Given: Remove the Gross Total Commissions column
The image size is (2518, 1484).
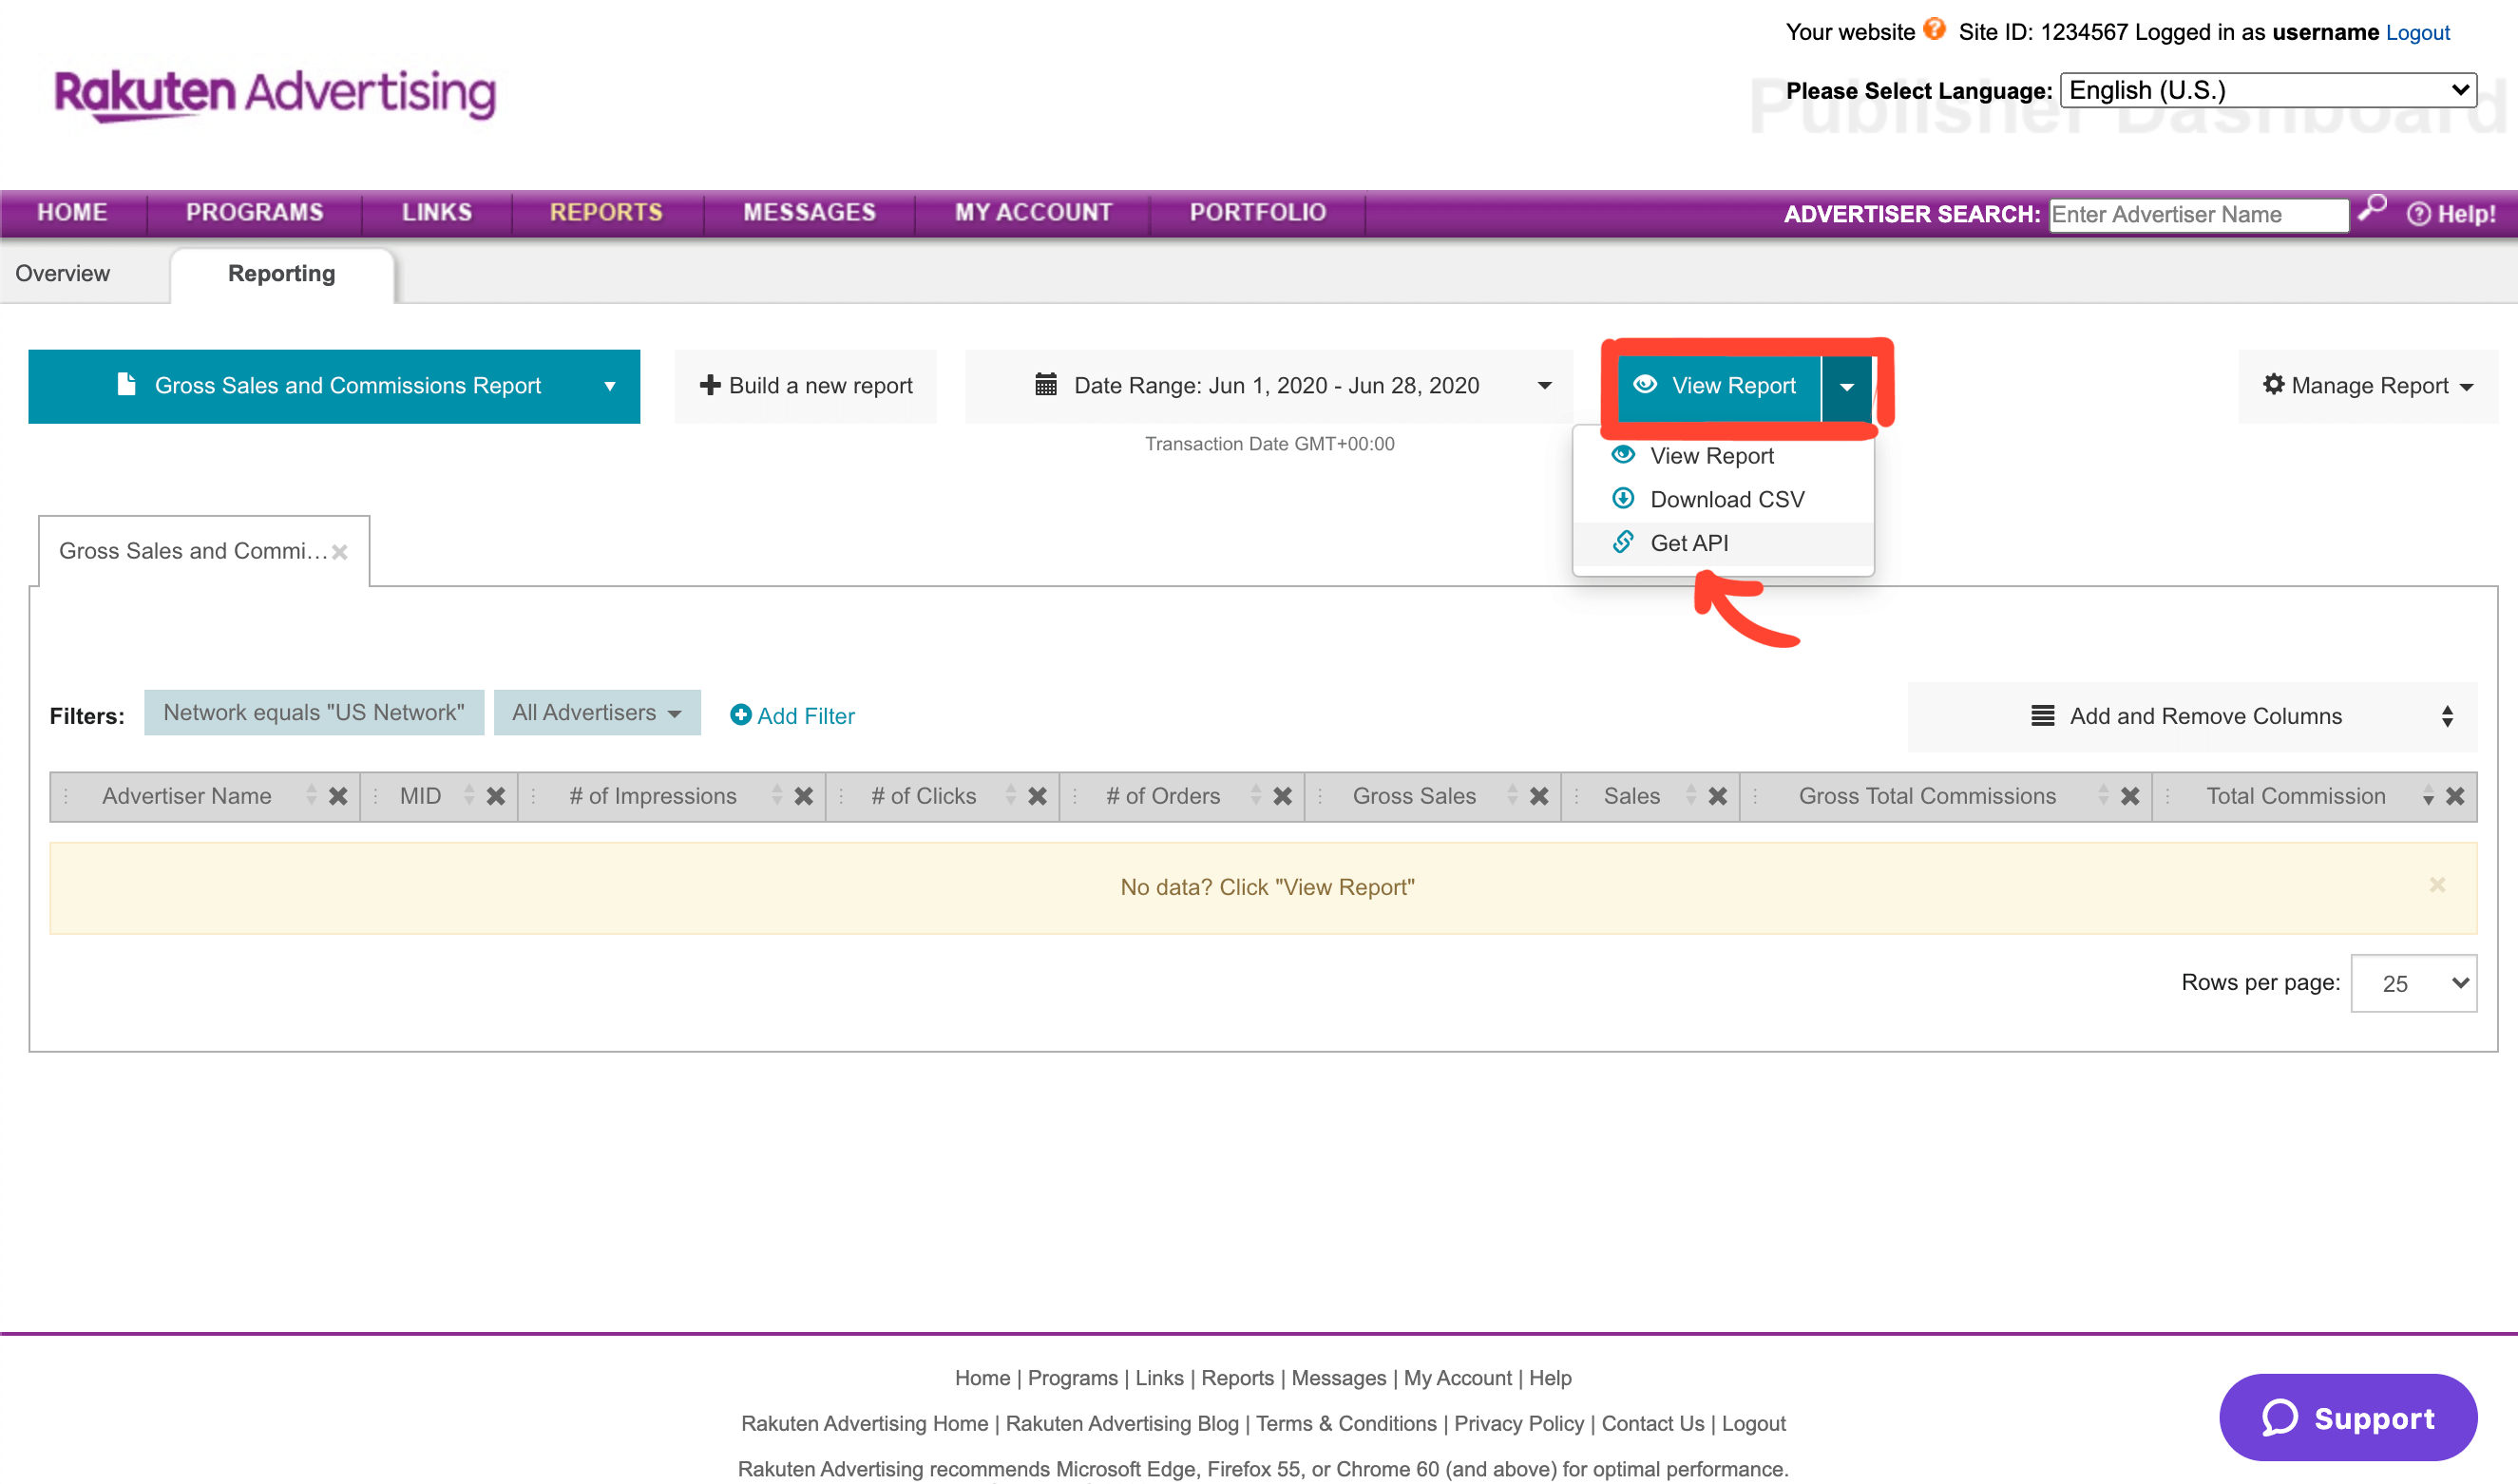Looking at the screenshot, I should 2130,796.
